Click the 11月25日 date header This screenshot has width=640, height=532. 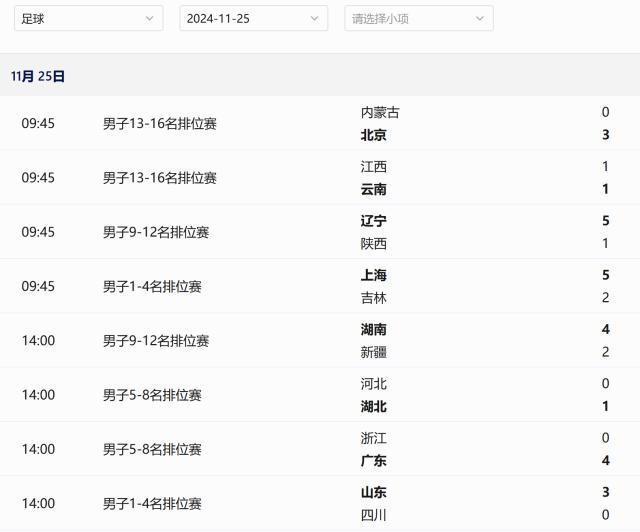(38, 76)
